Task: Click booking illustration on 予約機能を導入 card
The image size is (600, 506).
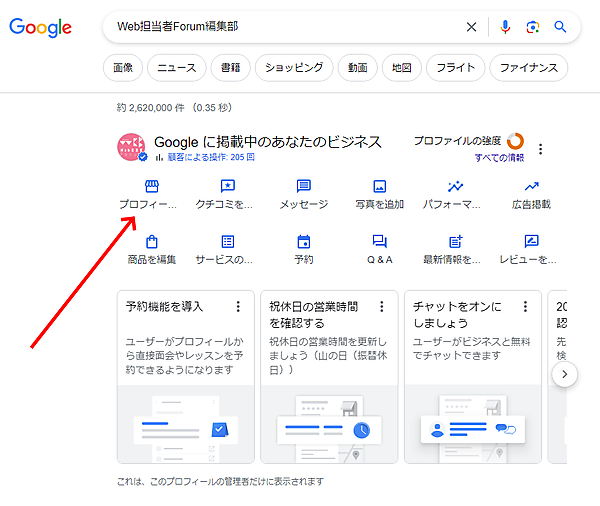Action: [x=186, y=424]
